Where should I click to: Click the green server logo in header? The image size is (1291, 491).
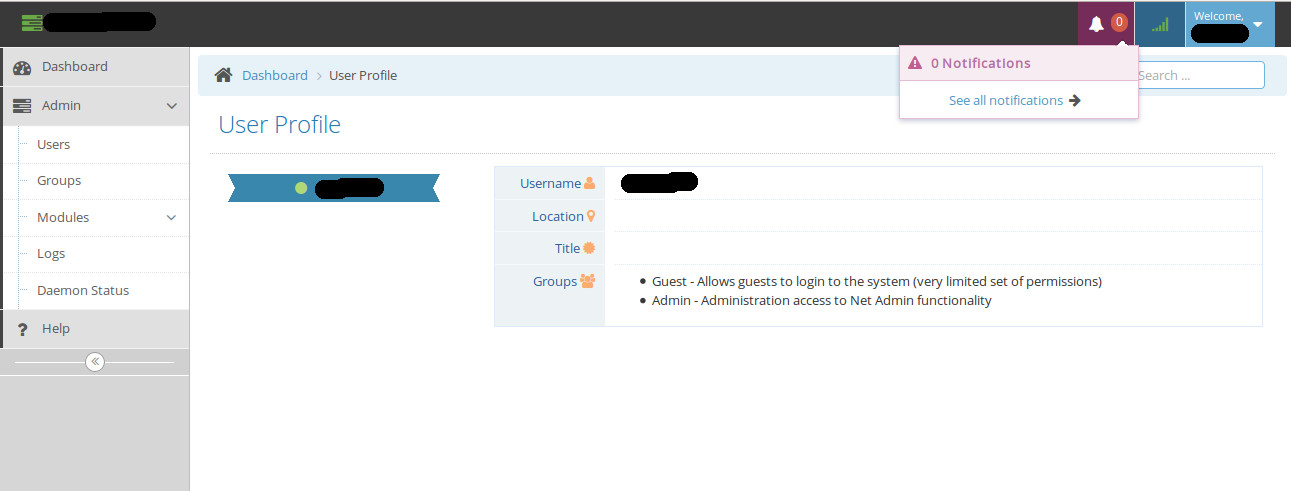point(32,22)
